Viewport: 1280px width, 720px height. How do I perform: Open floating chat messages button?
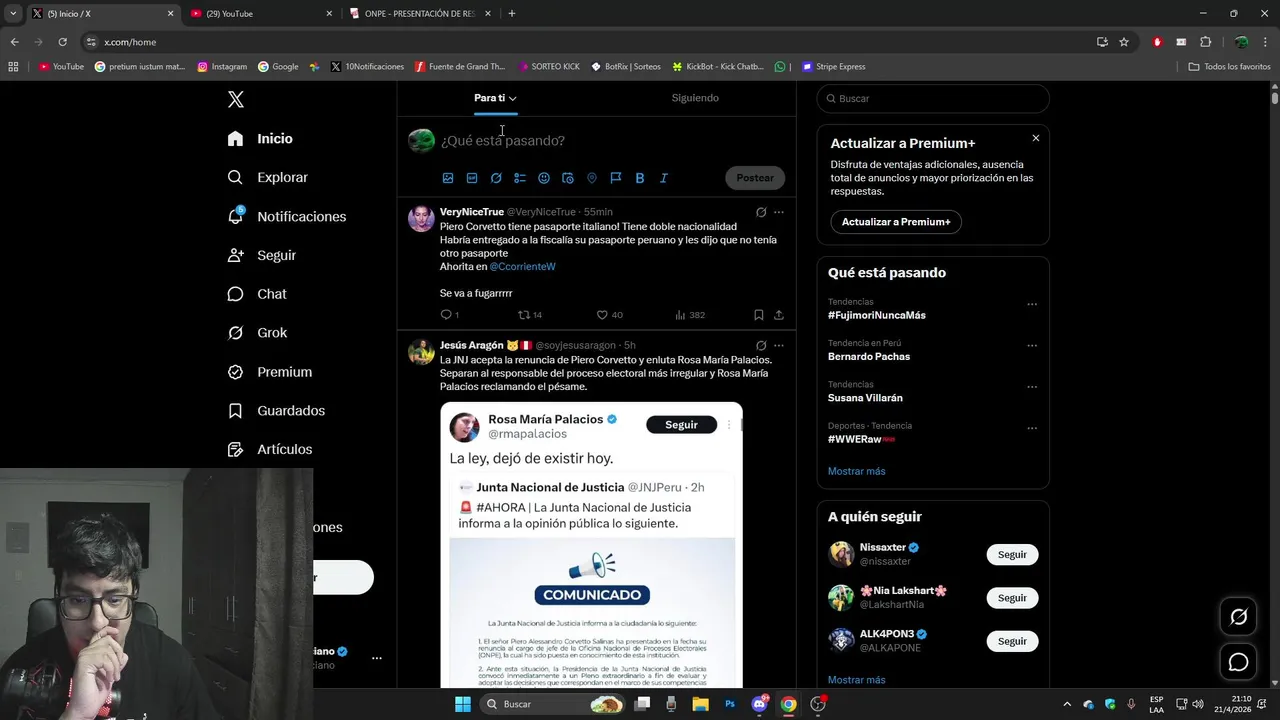1238,662
